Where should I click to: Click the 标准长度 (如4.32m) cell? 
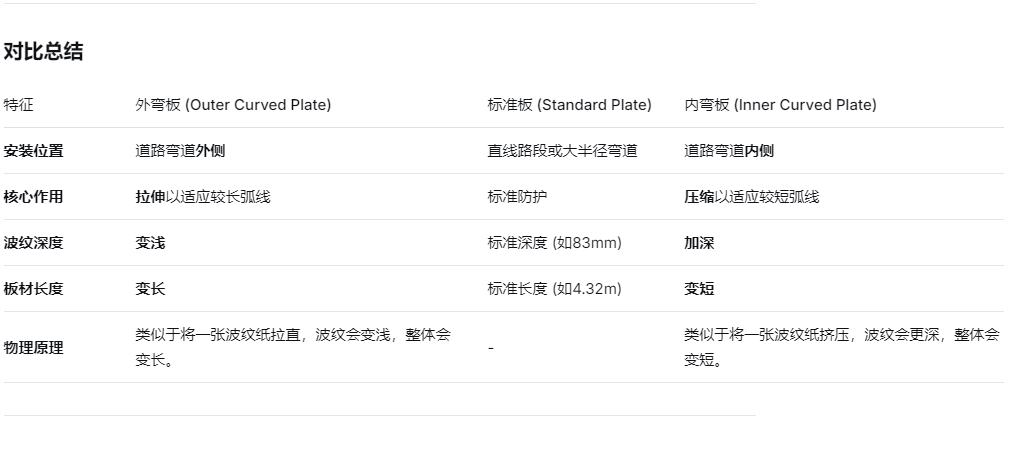pyautogui.click(x=554, y=289)
